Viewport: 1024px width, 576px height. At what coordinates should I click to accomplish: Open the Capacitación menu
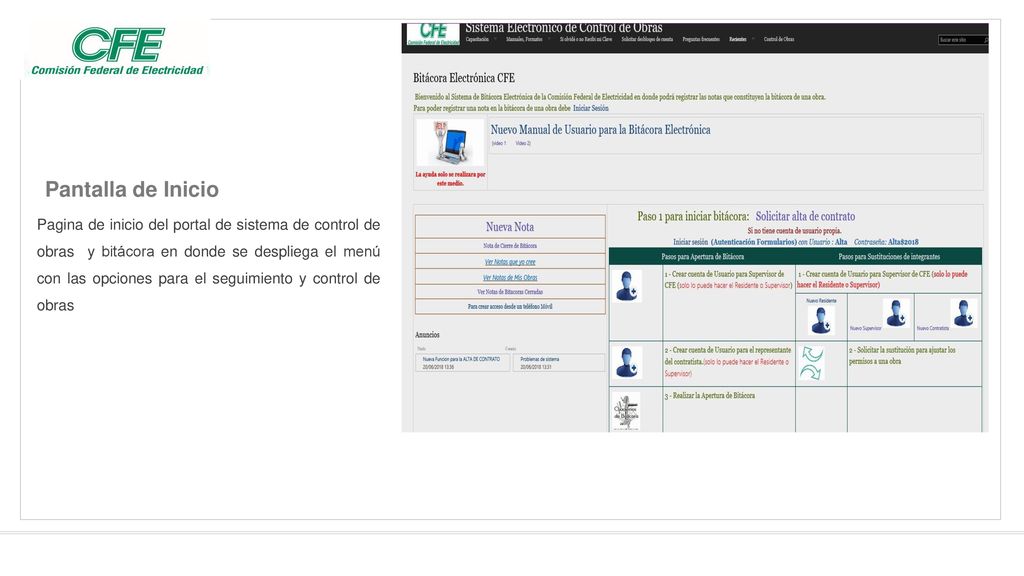[477, 39]
